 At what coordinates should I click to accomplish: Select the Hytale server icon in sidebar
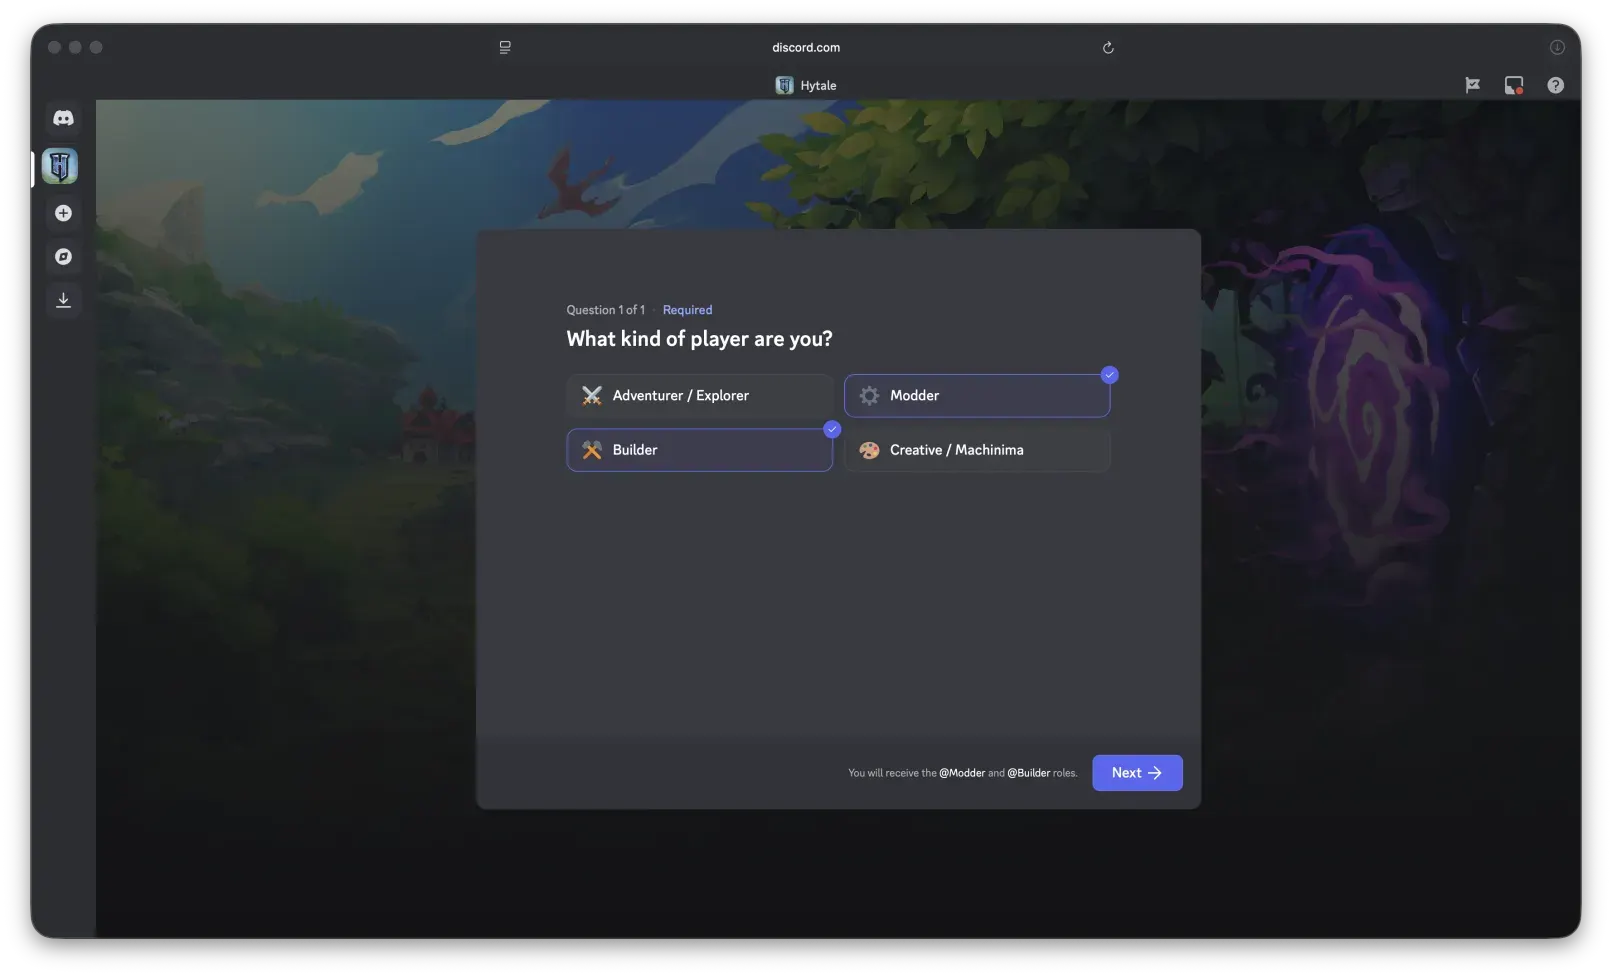pos(60,166)
